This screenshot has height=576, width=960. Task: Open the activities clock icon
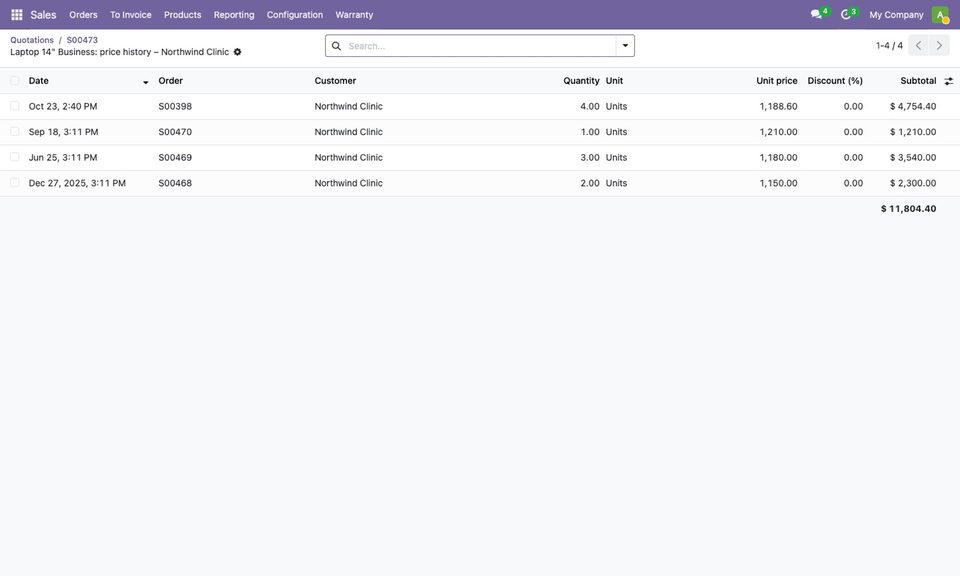coord(846,14)
